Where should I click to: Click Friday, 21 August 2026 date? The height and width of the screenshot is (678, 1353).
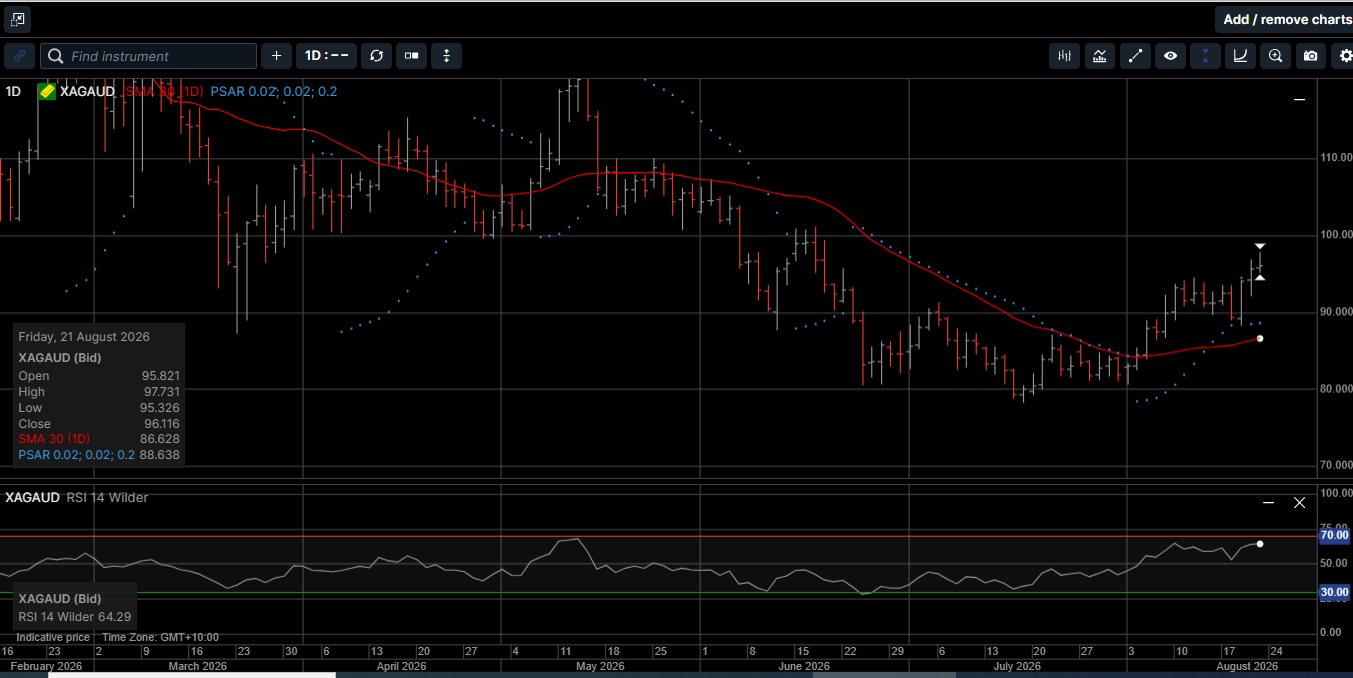coord(84,337)
